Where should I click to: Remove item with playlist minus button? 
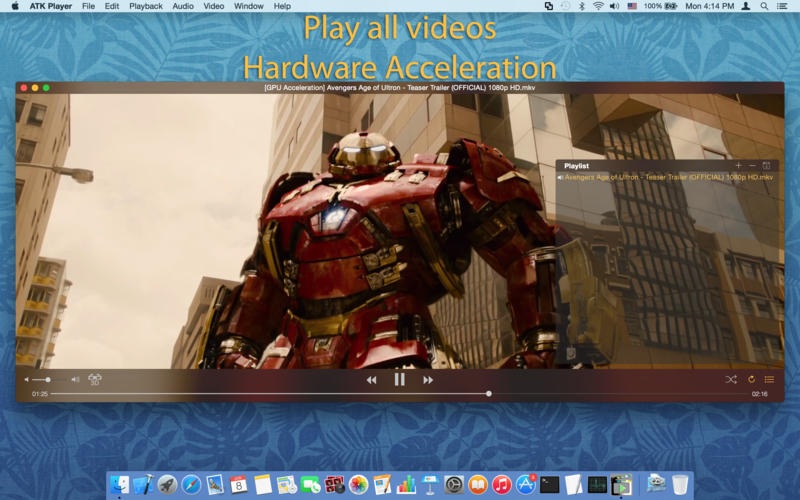[x=752, y=165]
